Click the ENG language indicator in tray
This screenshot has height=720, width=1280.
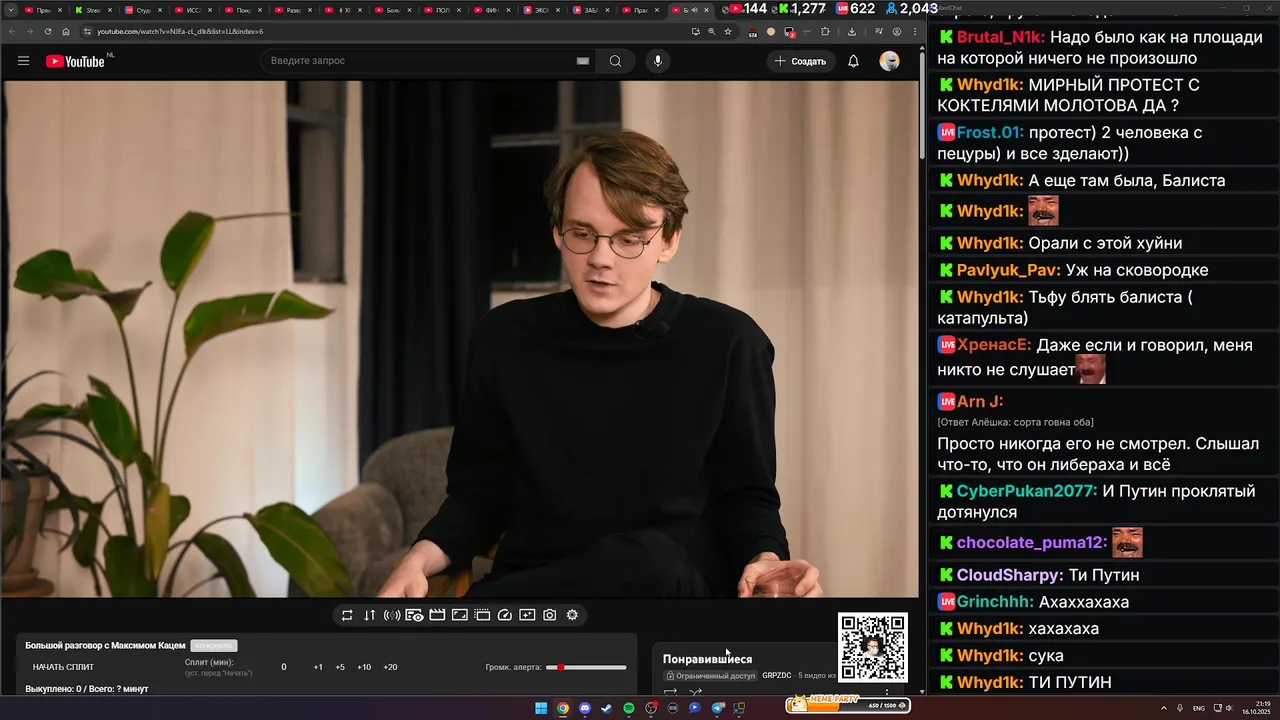click(x=1199, y=708)
